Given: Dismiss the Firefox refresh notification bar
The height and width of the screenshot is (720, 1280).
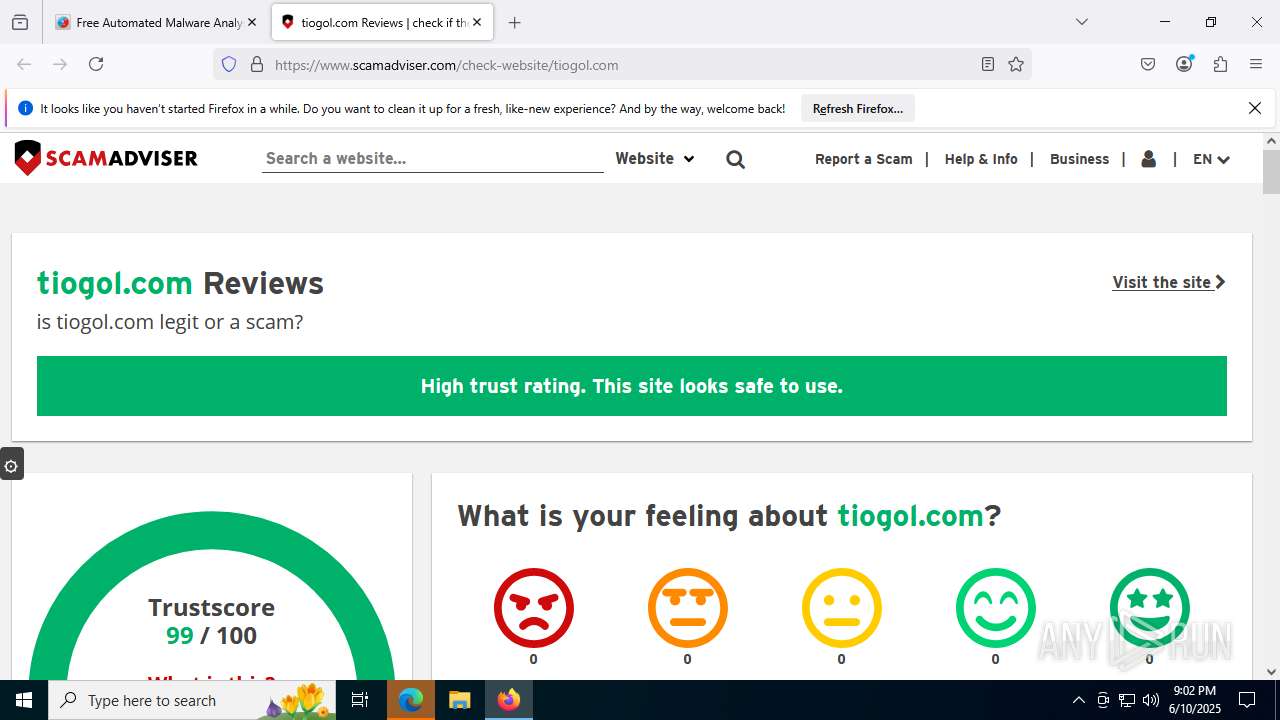Looking at the screenshot, I should [x=1255, y=108].
